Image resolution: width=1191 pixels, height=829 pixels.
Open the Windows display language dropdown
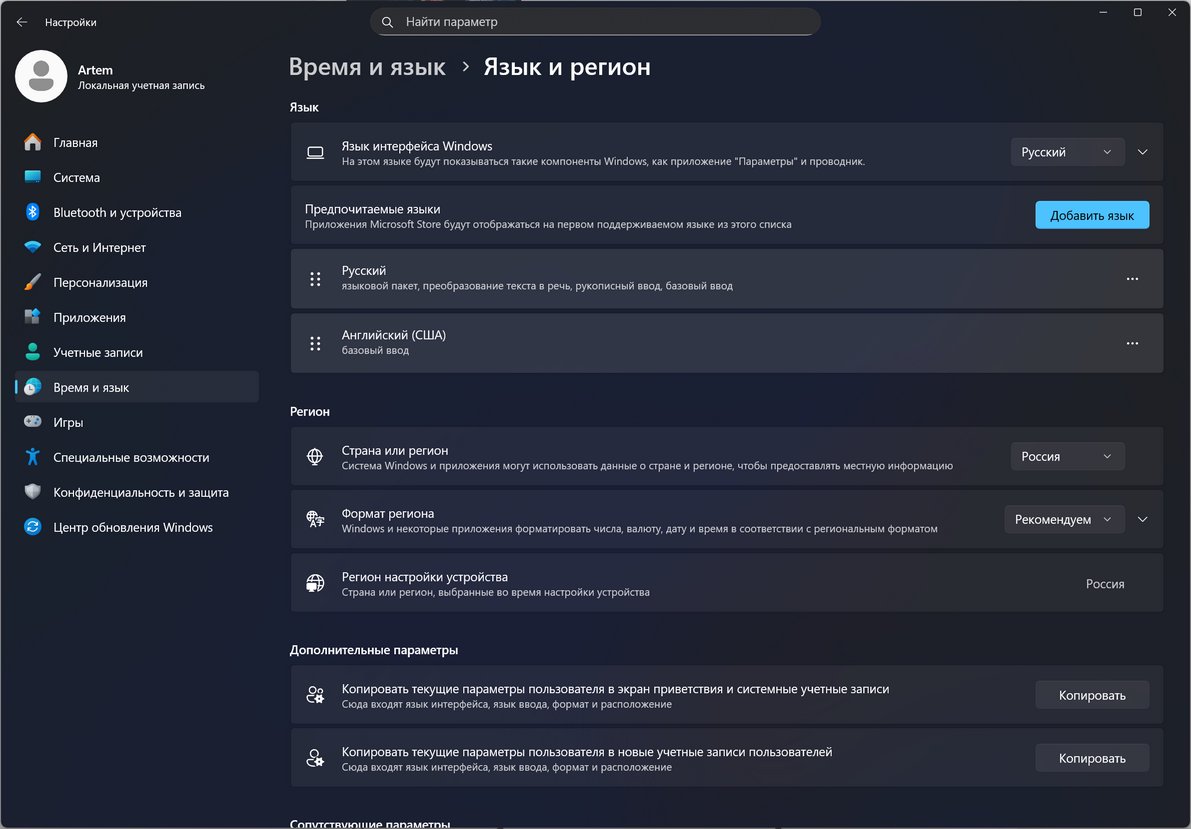pos(1067,151)
